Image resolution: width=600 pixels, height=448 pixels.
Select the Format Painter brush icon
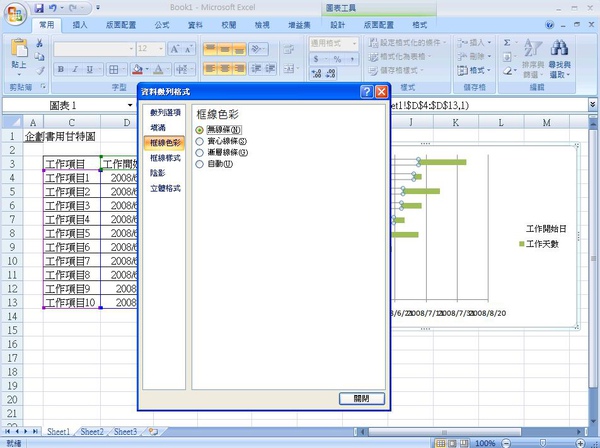pos(40,70)
